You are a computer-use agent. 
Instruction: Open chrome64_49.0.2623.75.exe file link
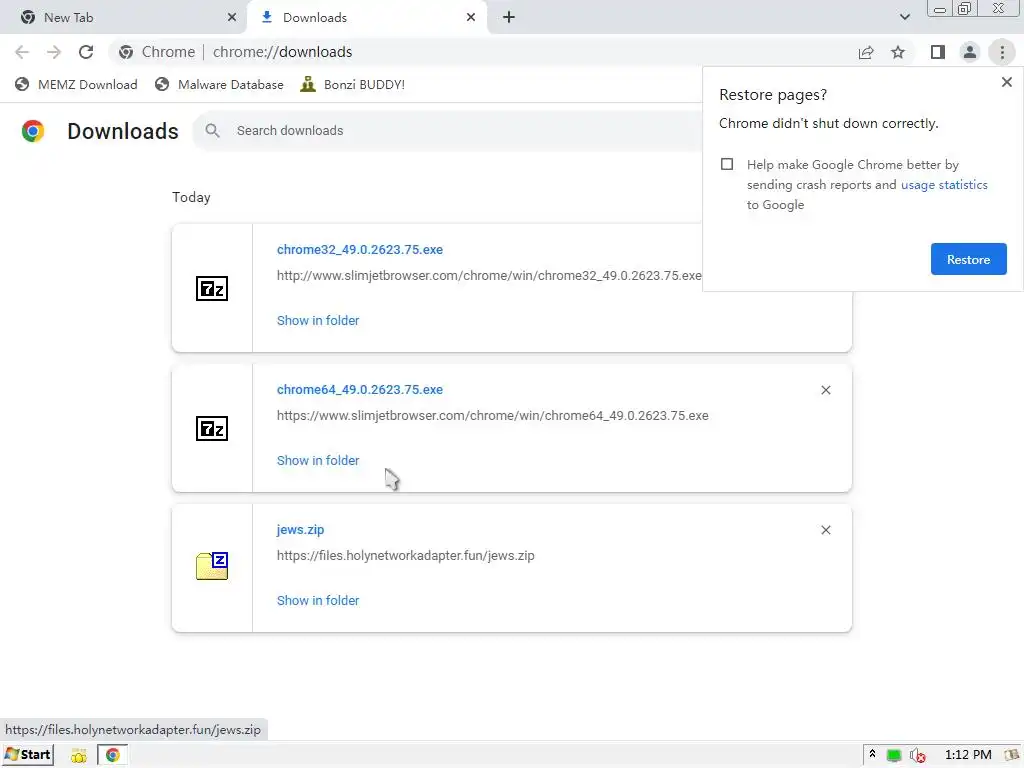[x=360, y=390]
